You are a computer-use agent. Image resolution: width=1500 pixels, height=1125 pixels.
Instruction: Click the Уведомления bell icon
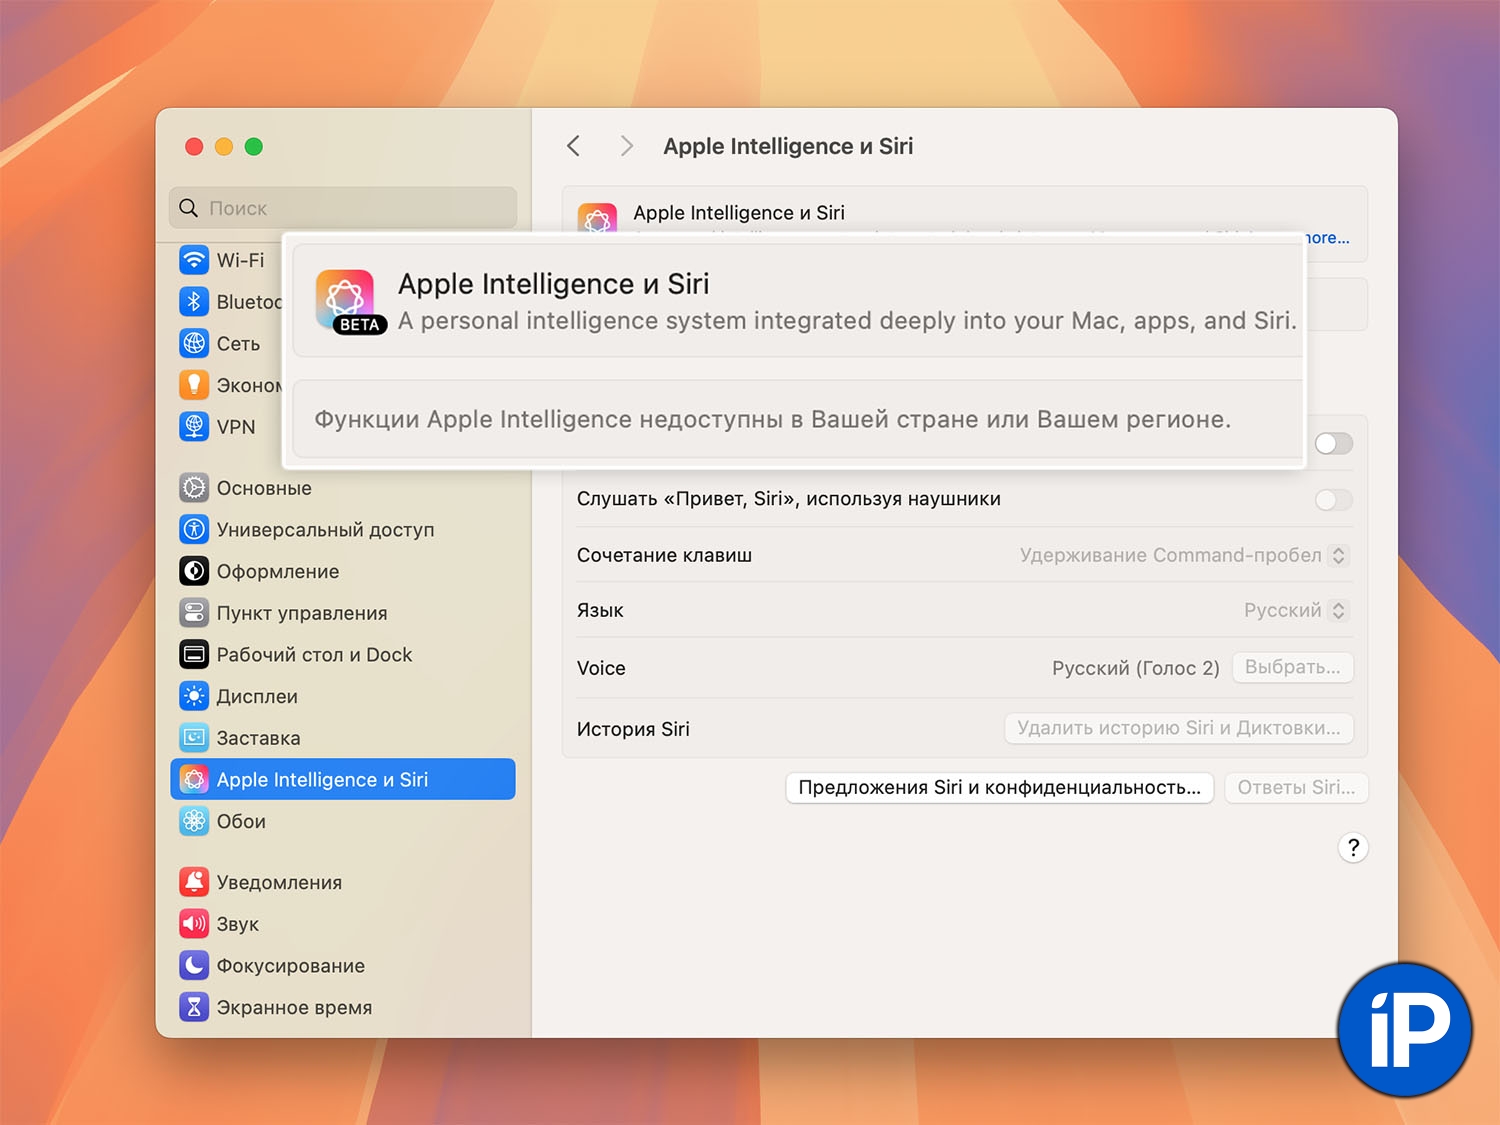(x=194, y=882)
